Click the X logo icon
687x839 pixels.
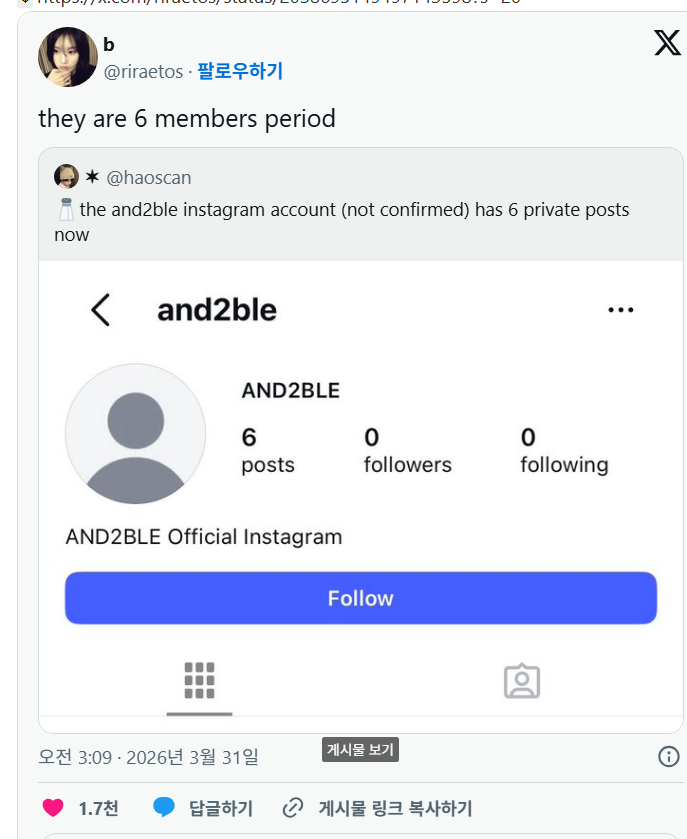click(667, 42)
